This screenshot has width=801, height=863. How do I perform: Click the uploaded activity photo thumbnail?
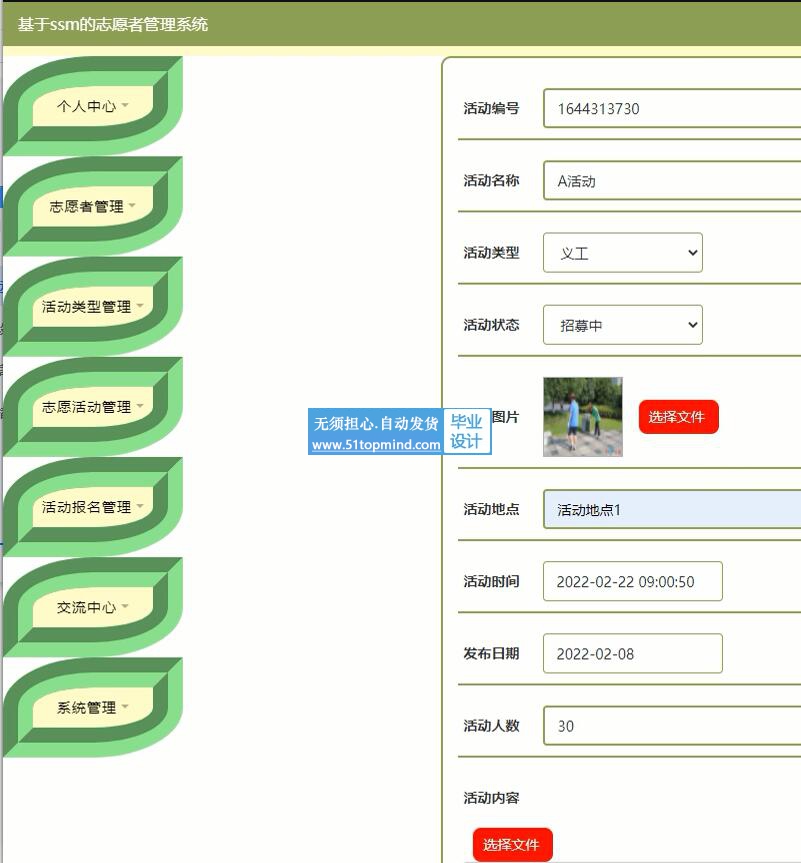coord(582,417)
